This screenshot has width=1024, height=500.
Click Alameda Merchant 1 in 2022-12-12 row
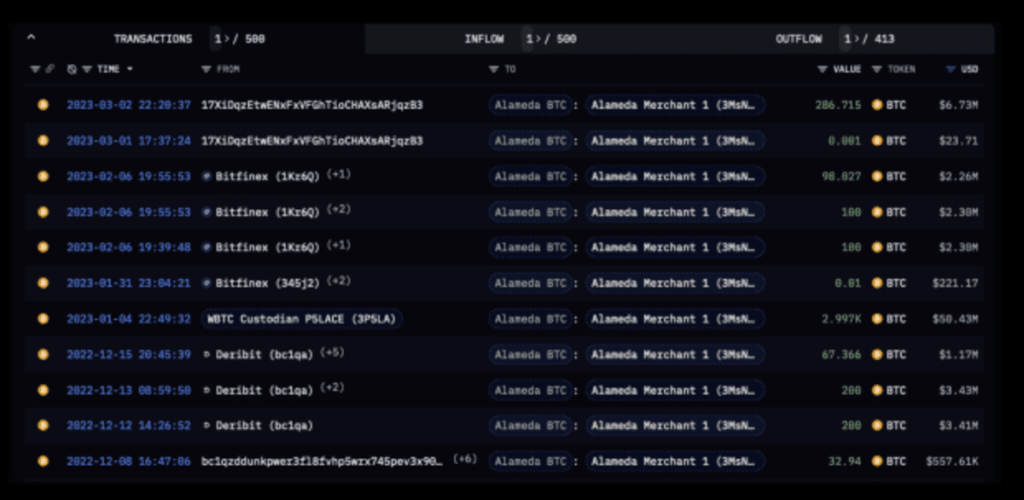pos(676,426)
